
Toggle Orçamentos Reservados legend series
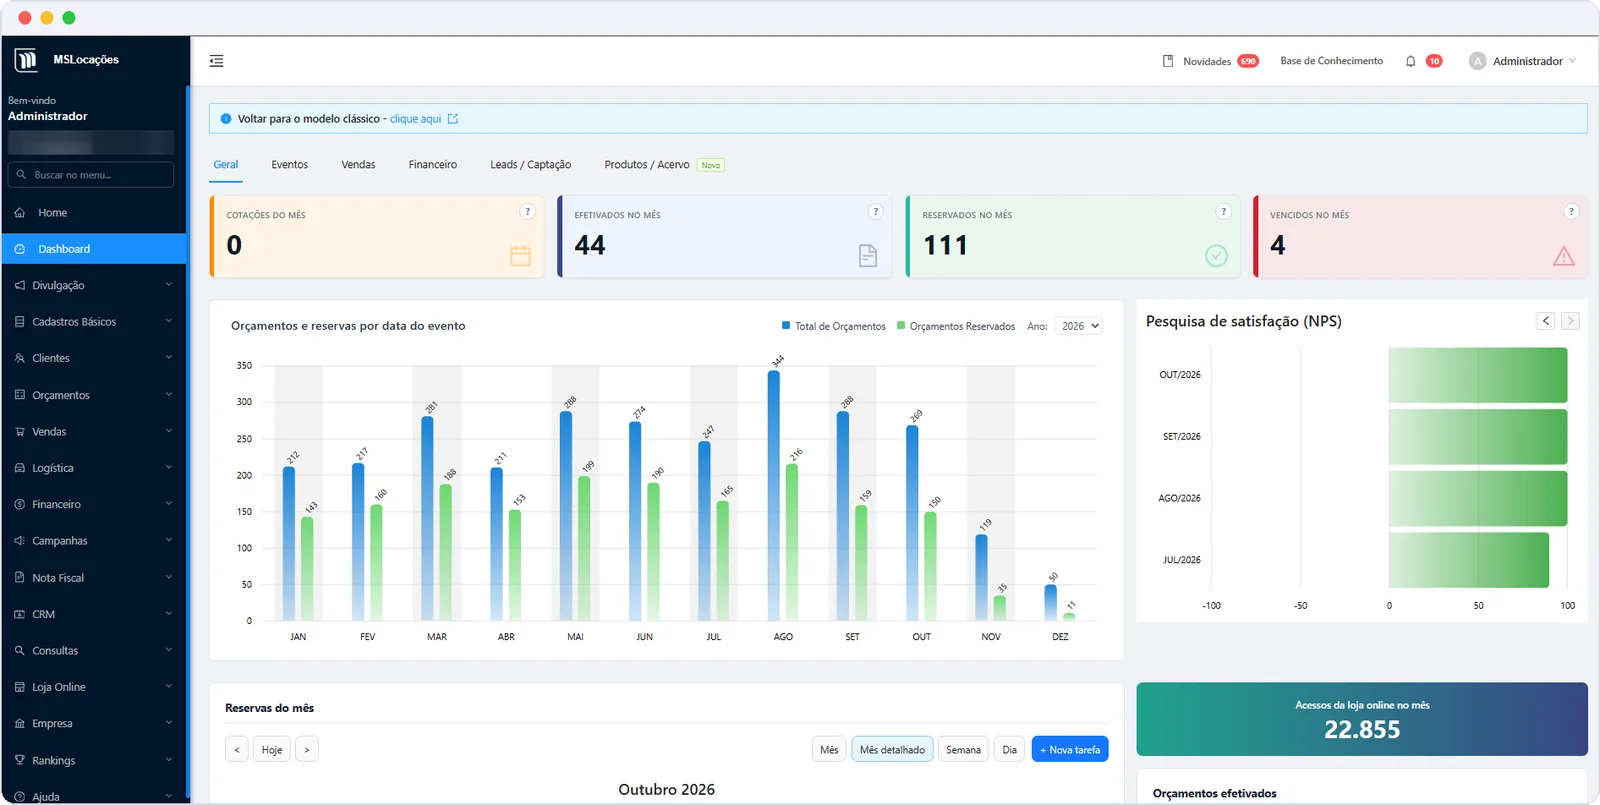pyautogui.click(x=956, y=326)
